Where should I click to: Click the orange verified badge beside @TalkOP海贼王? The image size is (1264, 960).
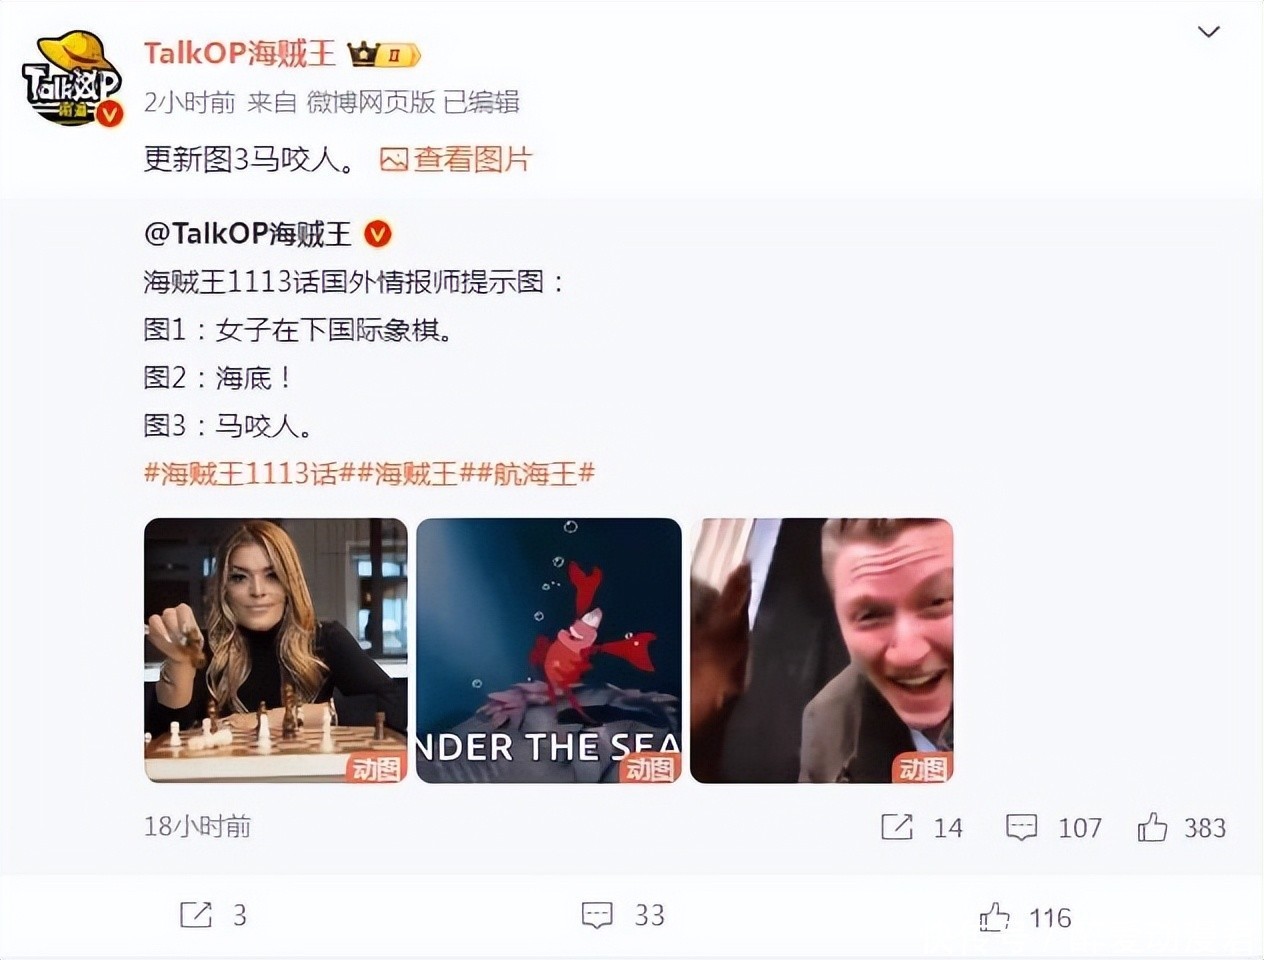[x=378, y=234]
